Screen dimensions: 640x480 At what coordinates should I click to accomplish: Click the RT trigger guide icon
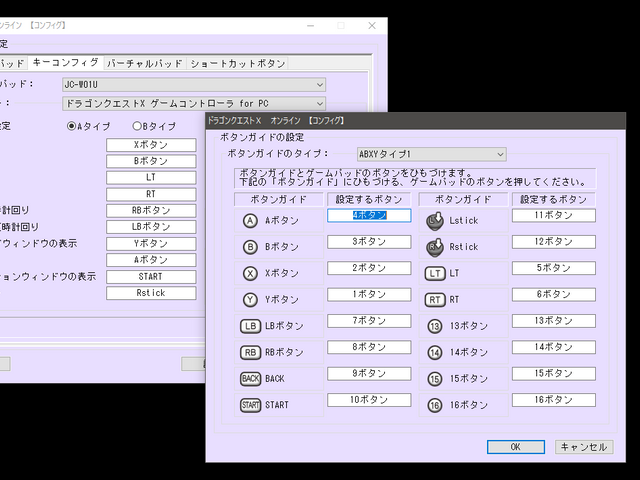435,300
